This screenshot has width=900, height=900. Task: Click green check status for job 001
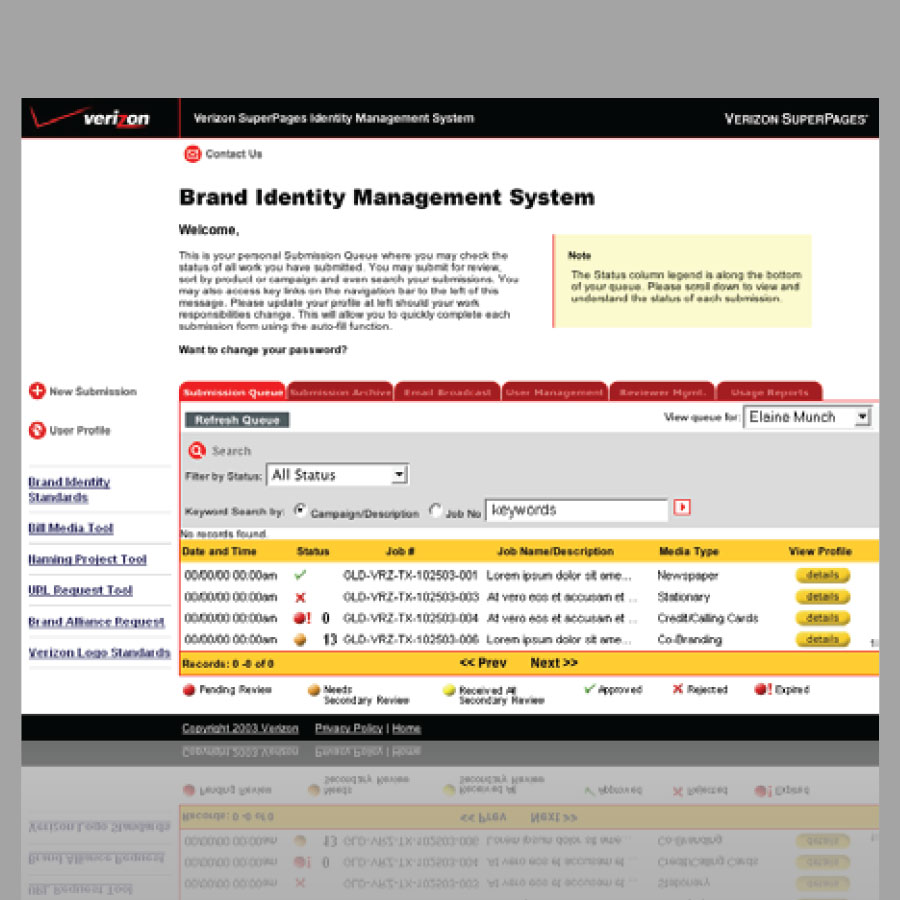click(300, 575)
